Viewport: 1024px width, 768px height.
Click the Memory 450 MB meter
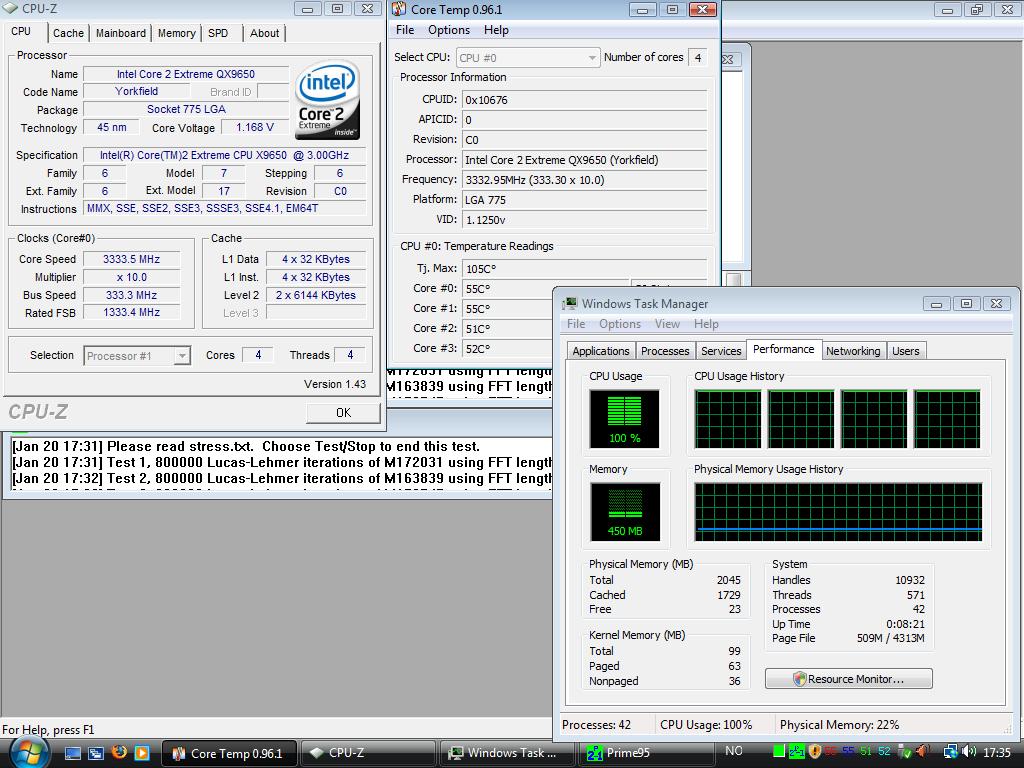coord(624,511)
